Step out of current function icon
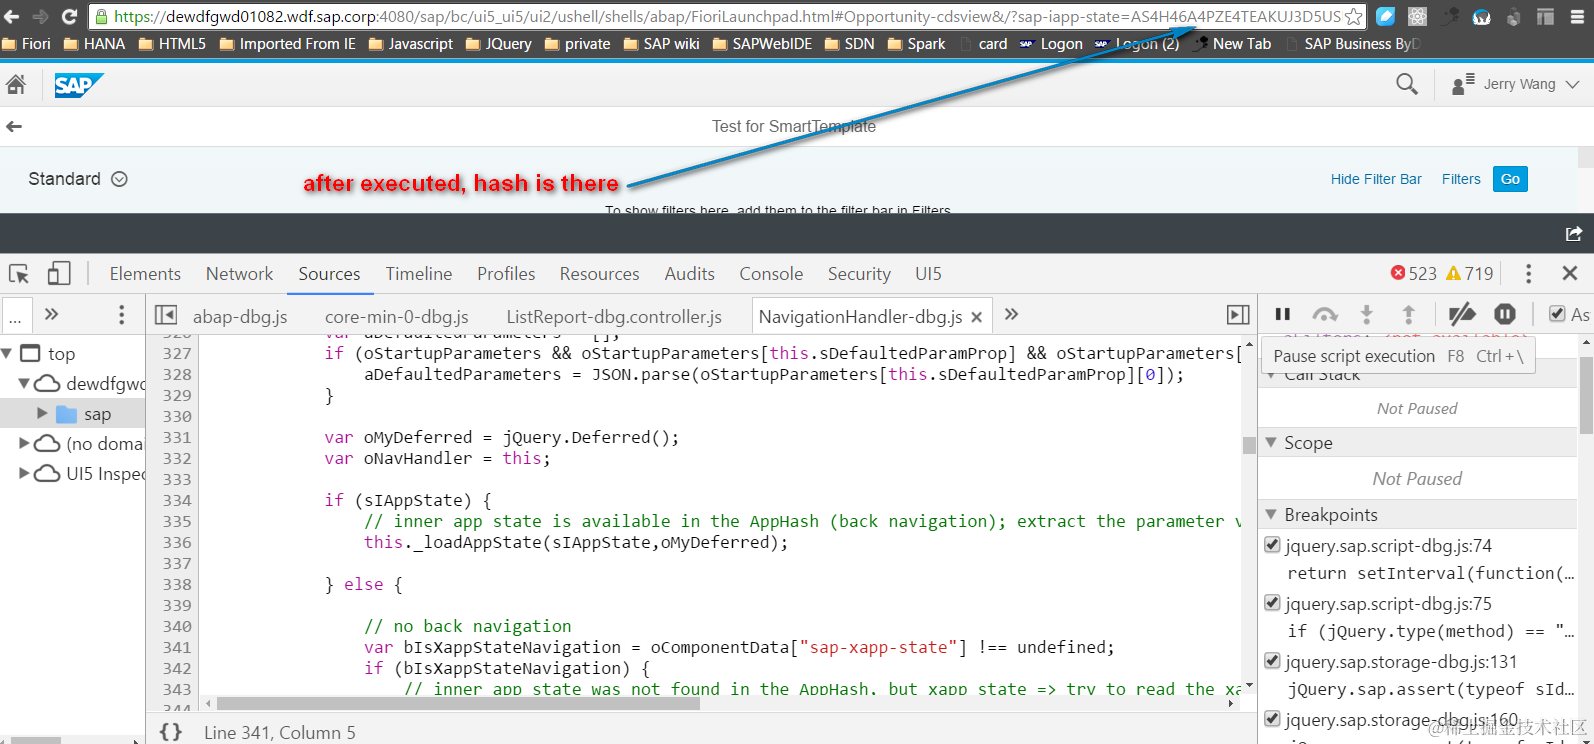The image size is (1594, 744). click(x=1408, y=314)
